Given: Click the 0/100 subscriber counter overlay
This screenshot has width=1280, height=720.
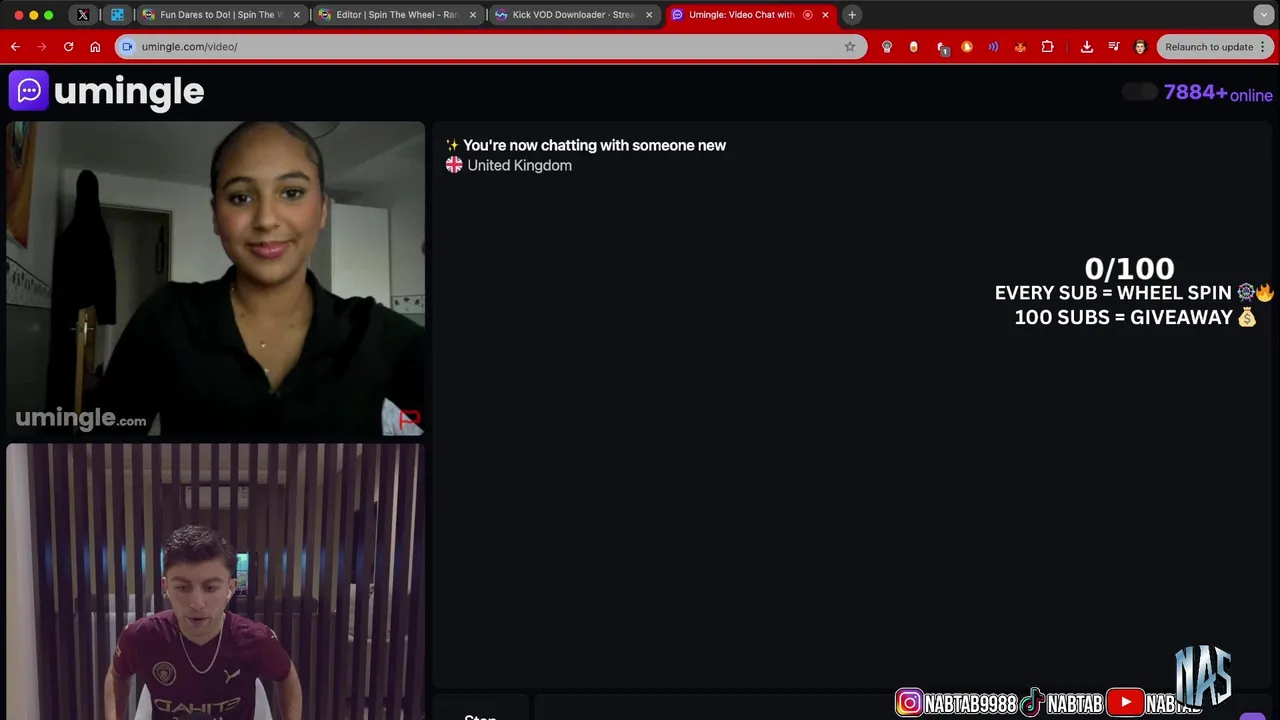Looking at the screenshot, I should click(x=1129, y=268).
